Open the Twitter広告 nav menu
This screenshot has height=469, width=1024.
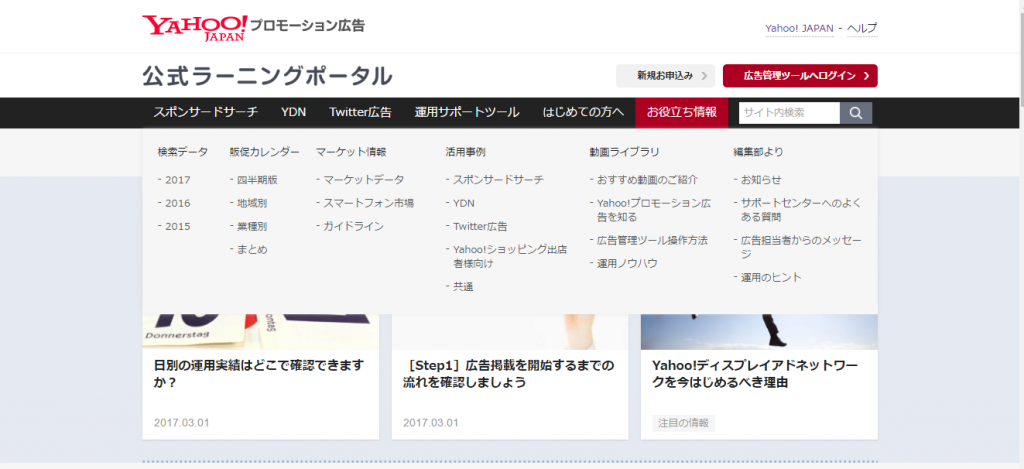pyautogui.click(x=360, y=112)
